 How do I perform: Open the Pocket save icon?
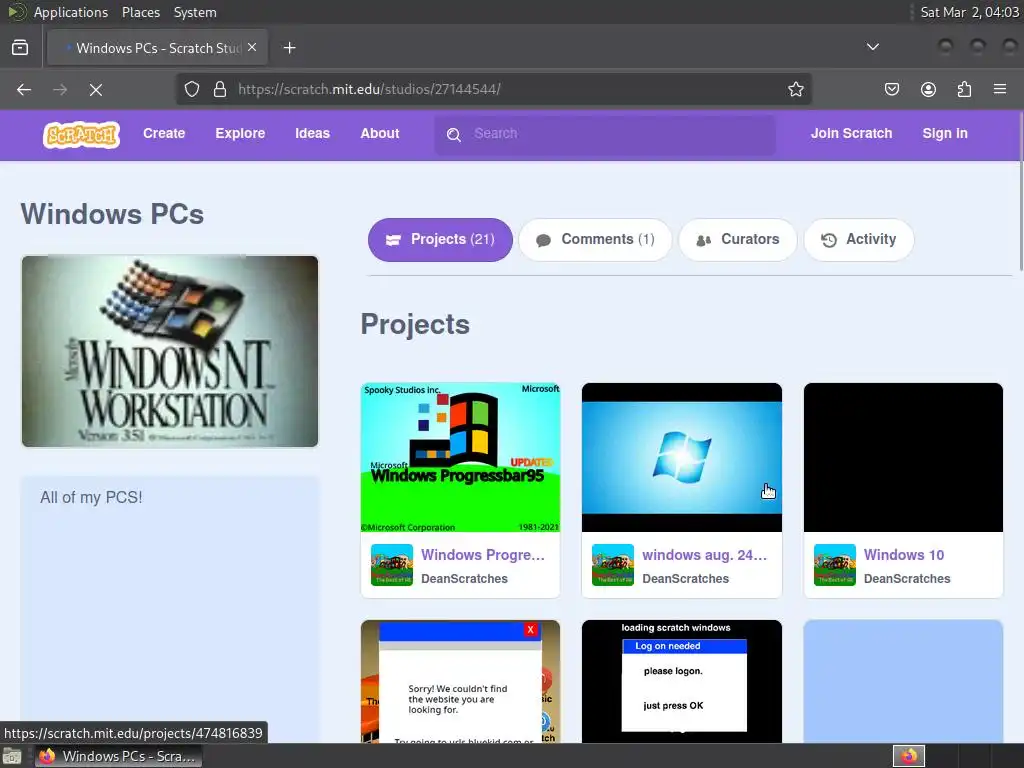pos(892,89)
